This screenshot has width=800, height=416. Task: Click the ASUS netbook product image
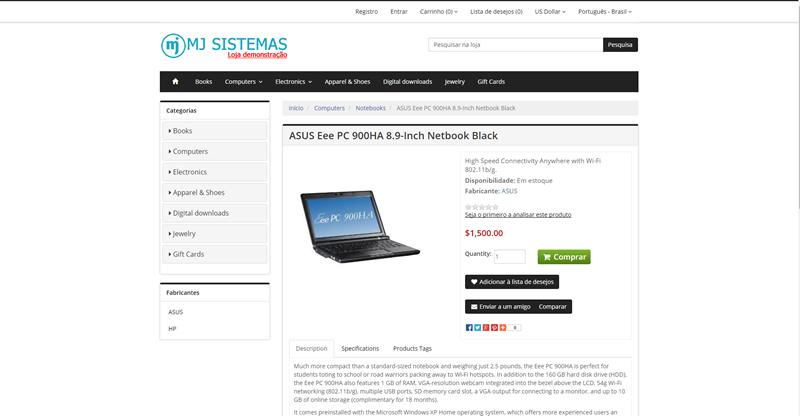[x=360, y=226]
